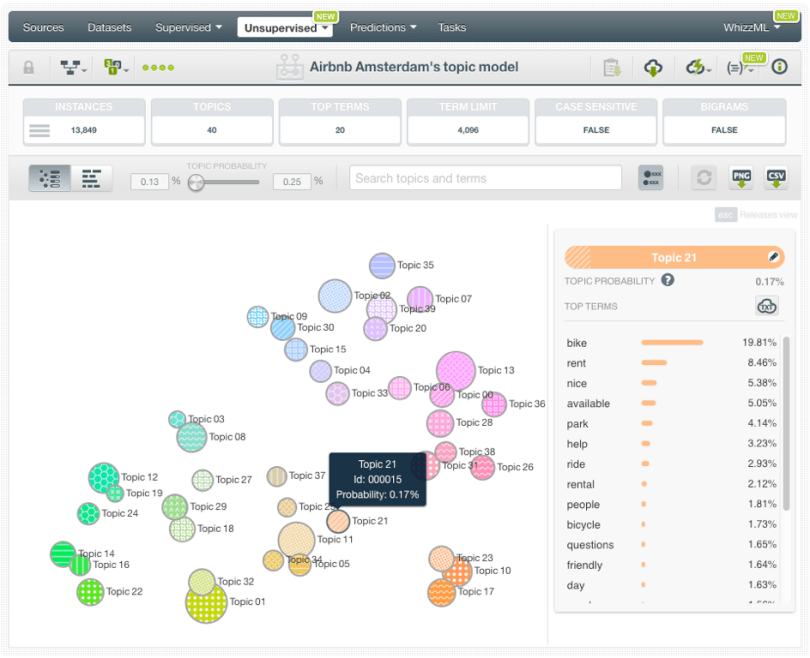Open the WhizzML dropdown
This screenshot has width=810, height=658.
click(x=752, y=27)
